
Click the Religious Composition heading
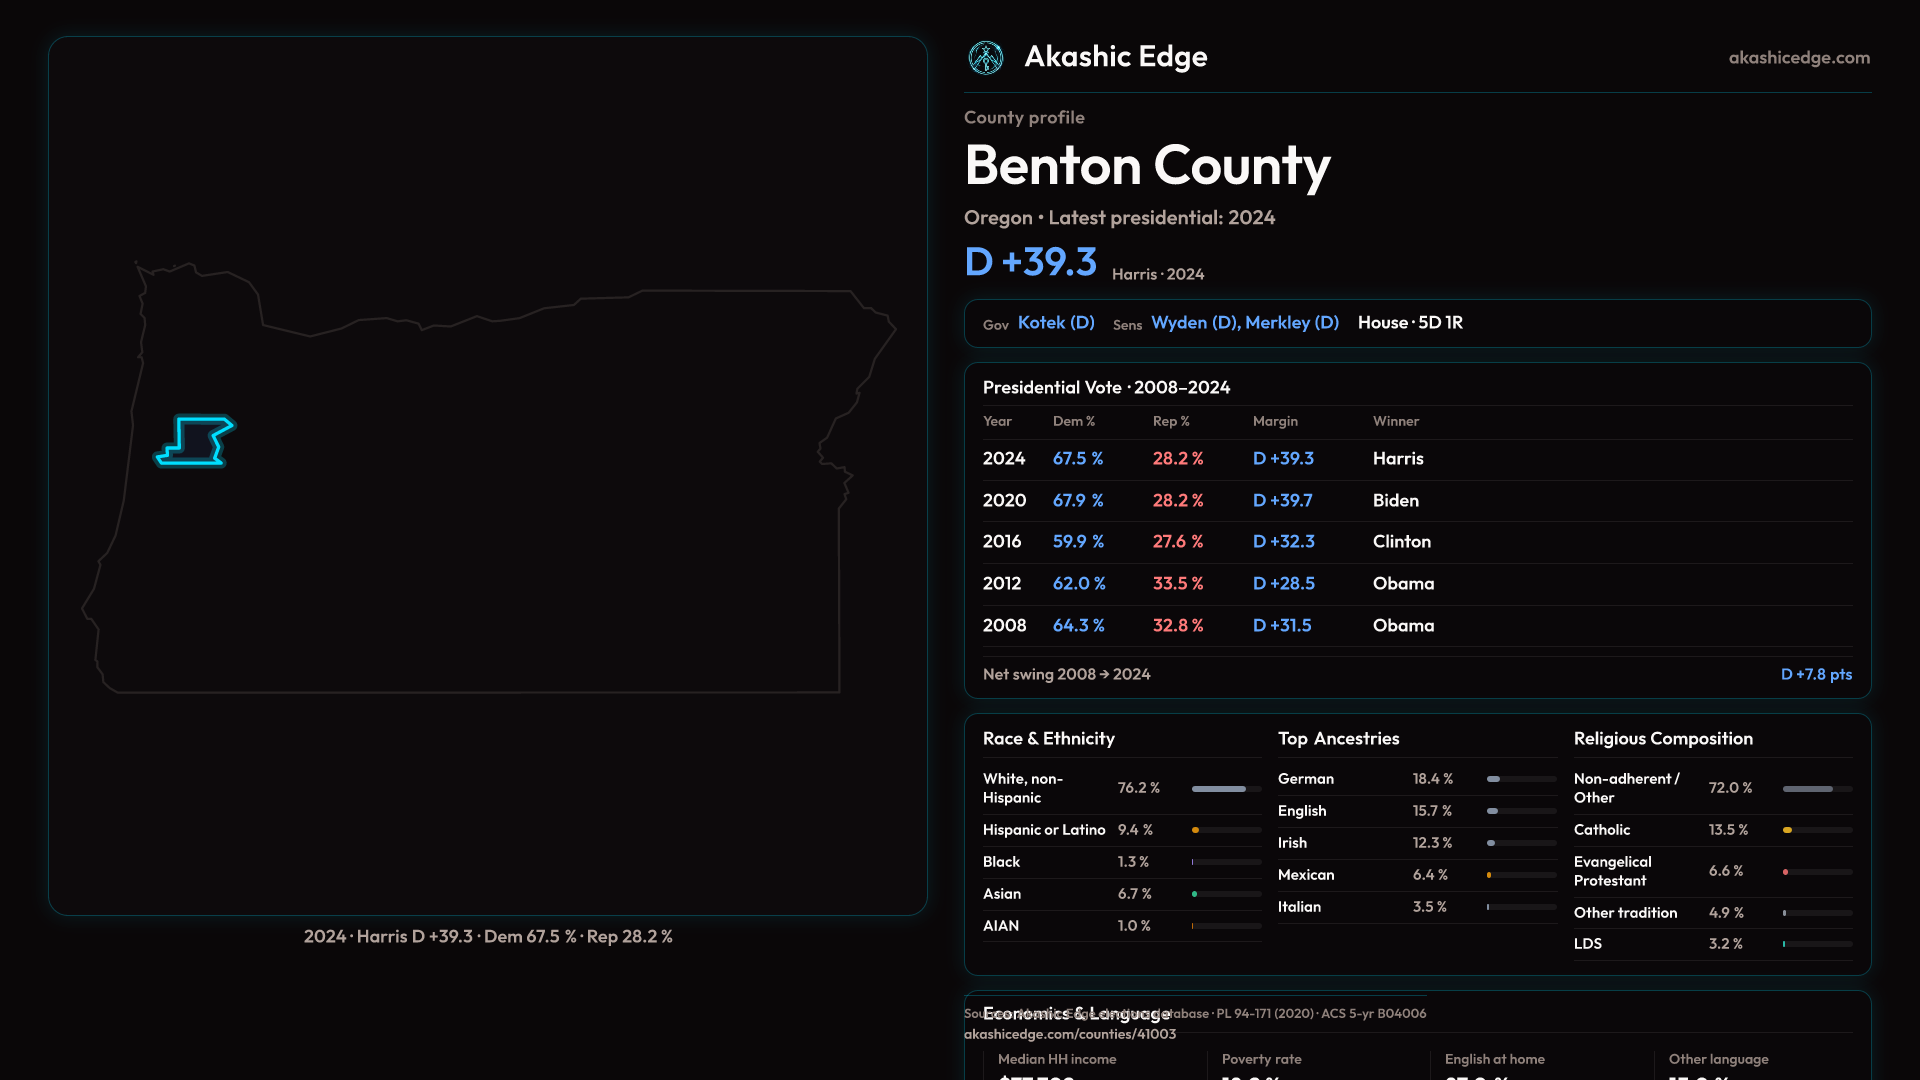coord(1662,739)
